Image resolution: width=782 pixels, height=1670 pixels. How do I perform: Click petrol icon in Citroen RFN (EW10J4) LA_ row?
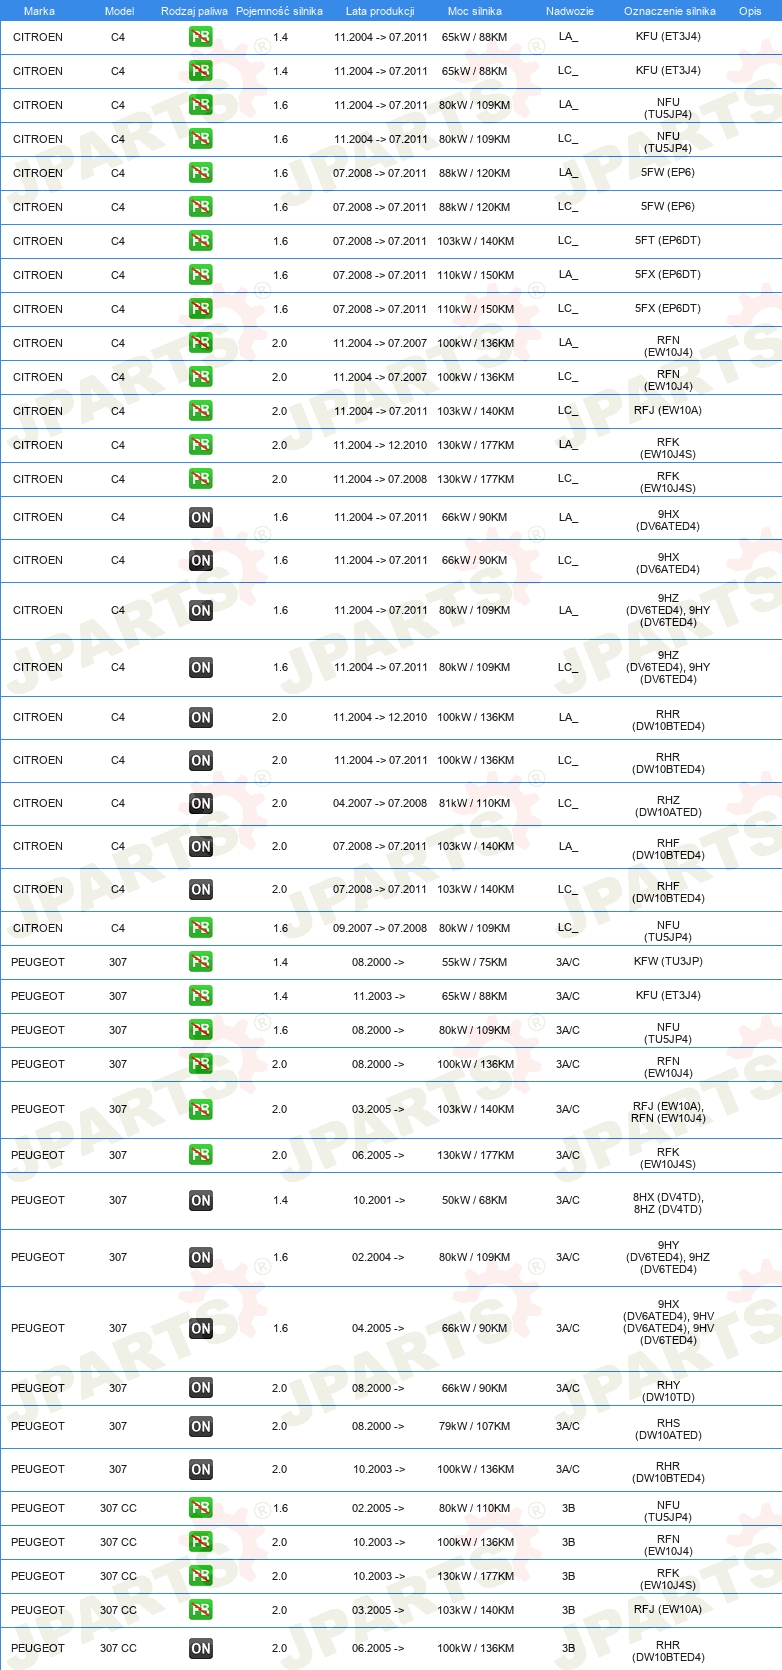[x=201, y=343]
